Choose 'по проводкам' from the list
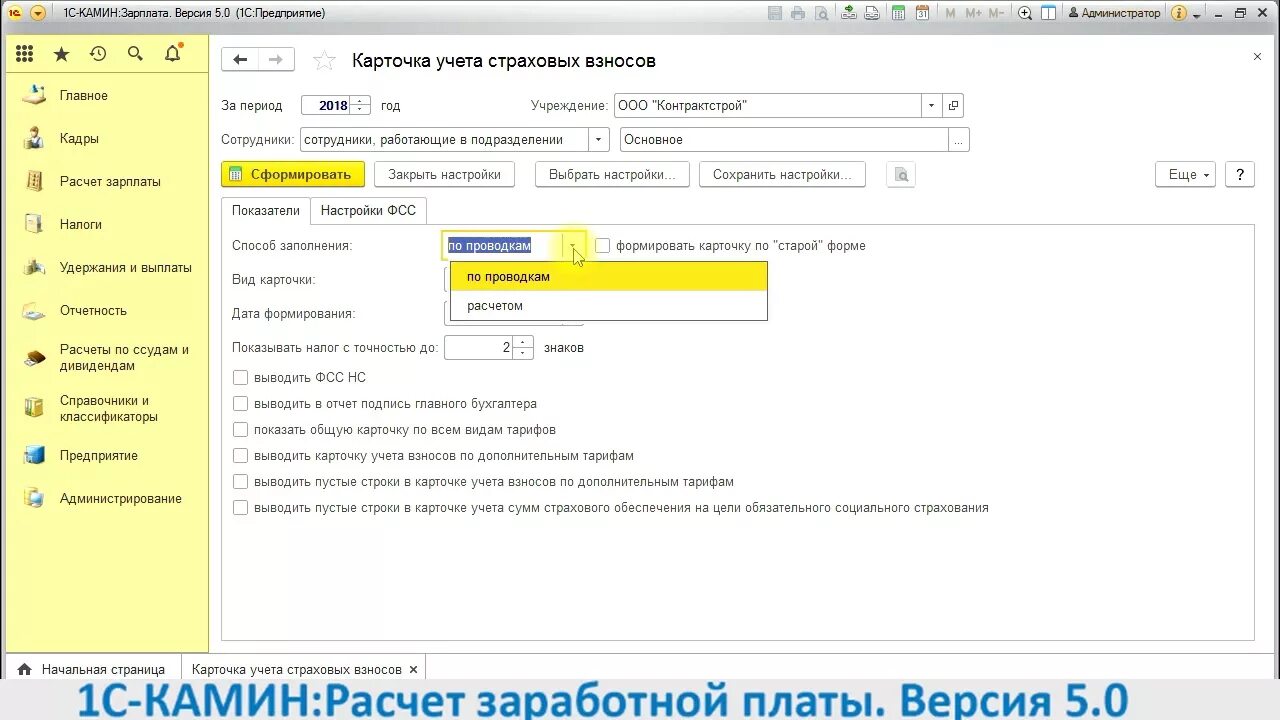This screenshot has width=1280, height=720. (x=608, y=277)
